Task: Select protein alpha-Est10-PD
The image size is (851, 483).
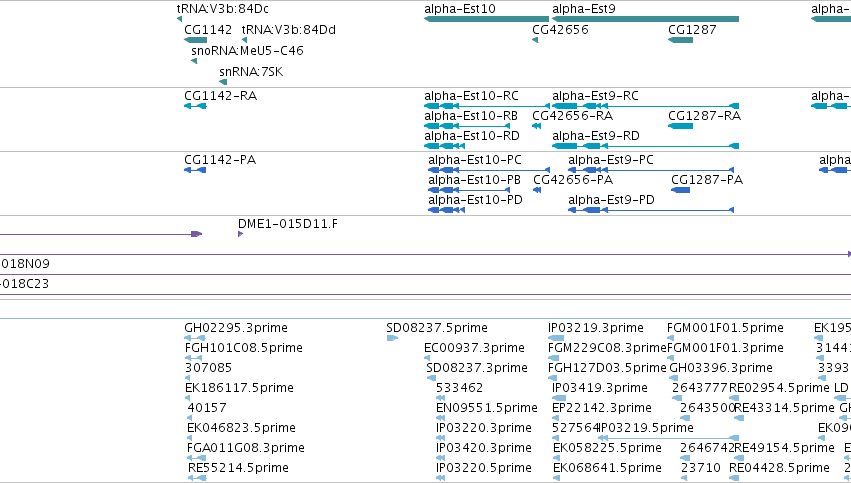Action: tap(447, 210)
